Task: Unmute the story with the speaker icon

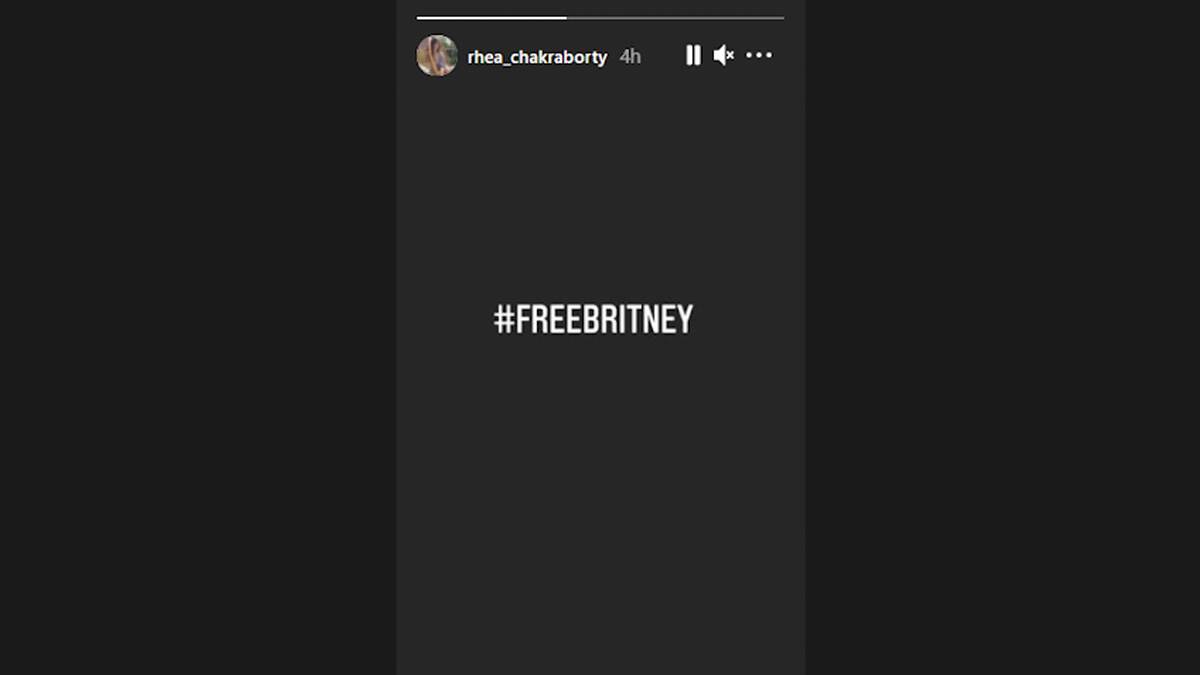Action: 724,56
